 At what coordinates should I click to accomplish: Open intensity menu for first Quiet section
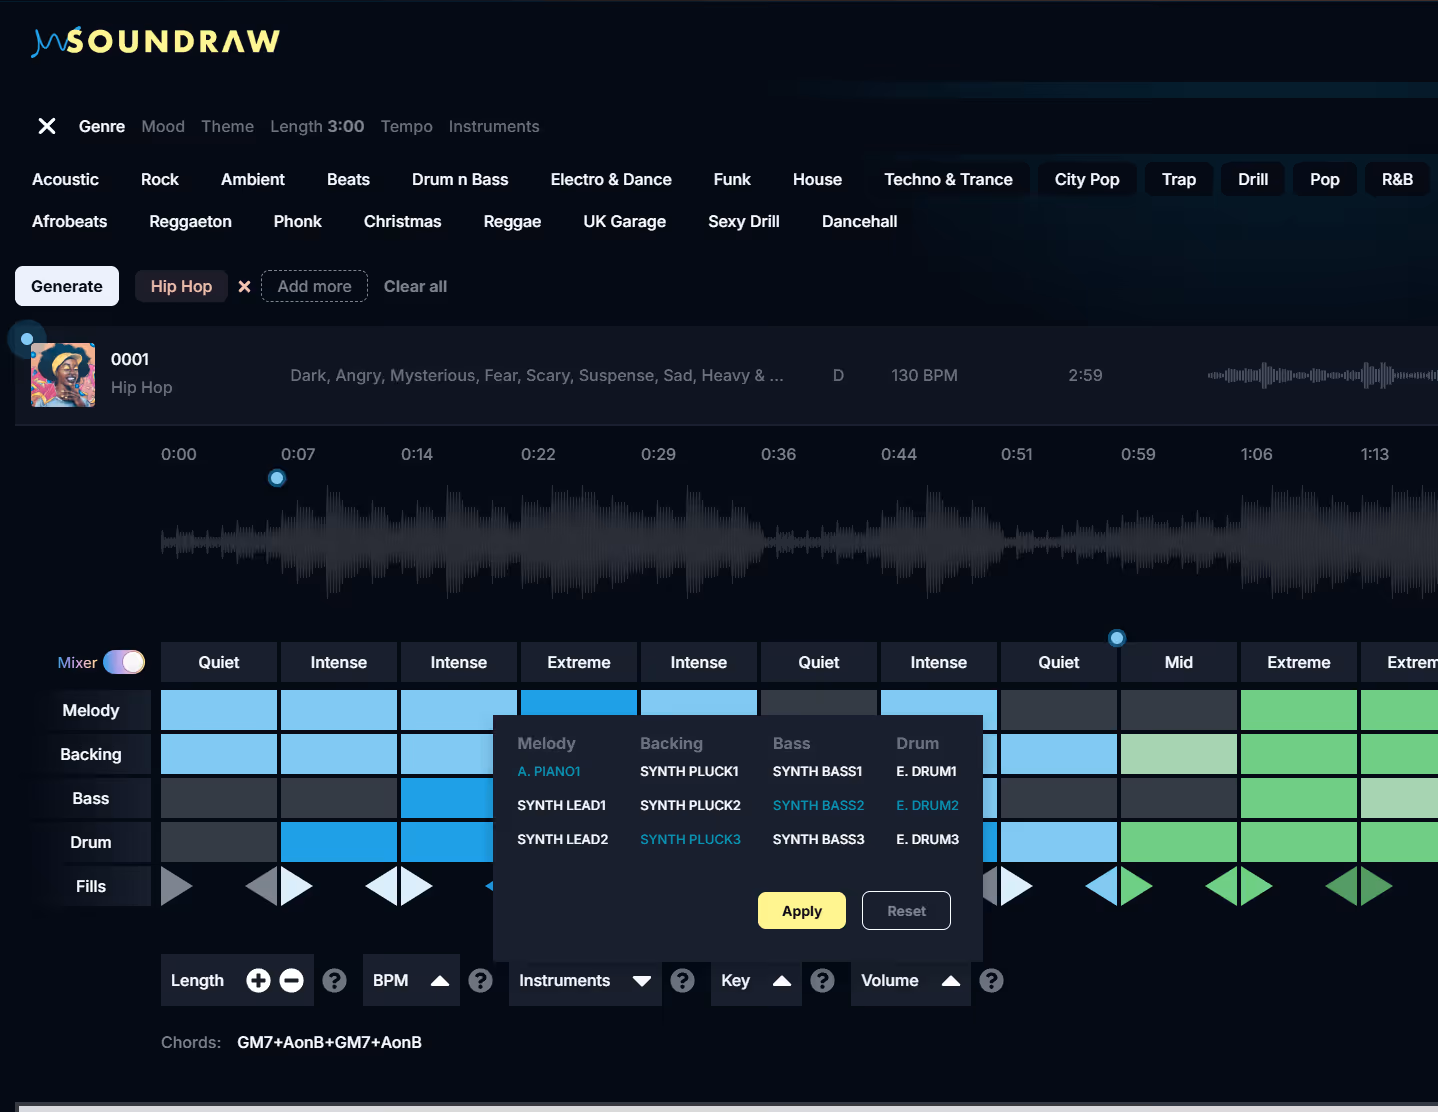pyautogui.click(x=219, y=662)
